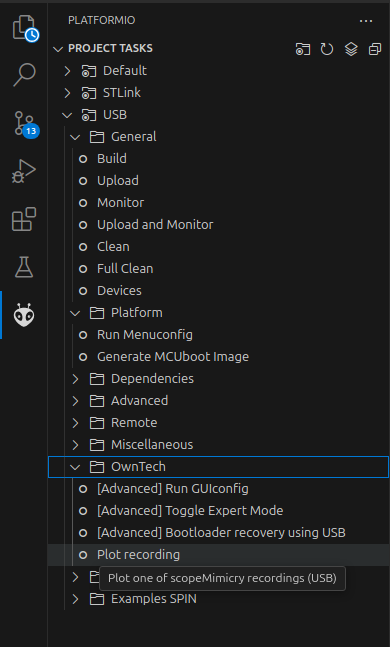Collapse the Platform folder

point(75,313)
